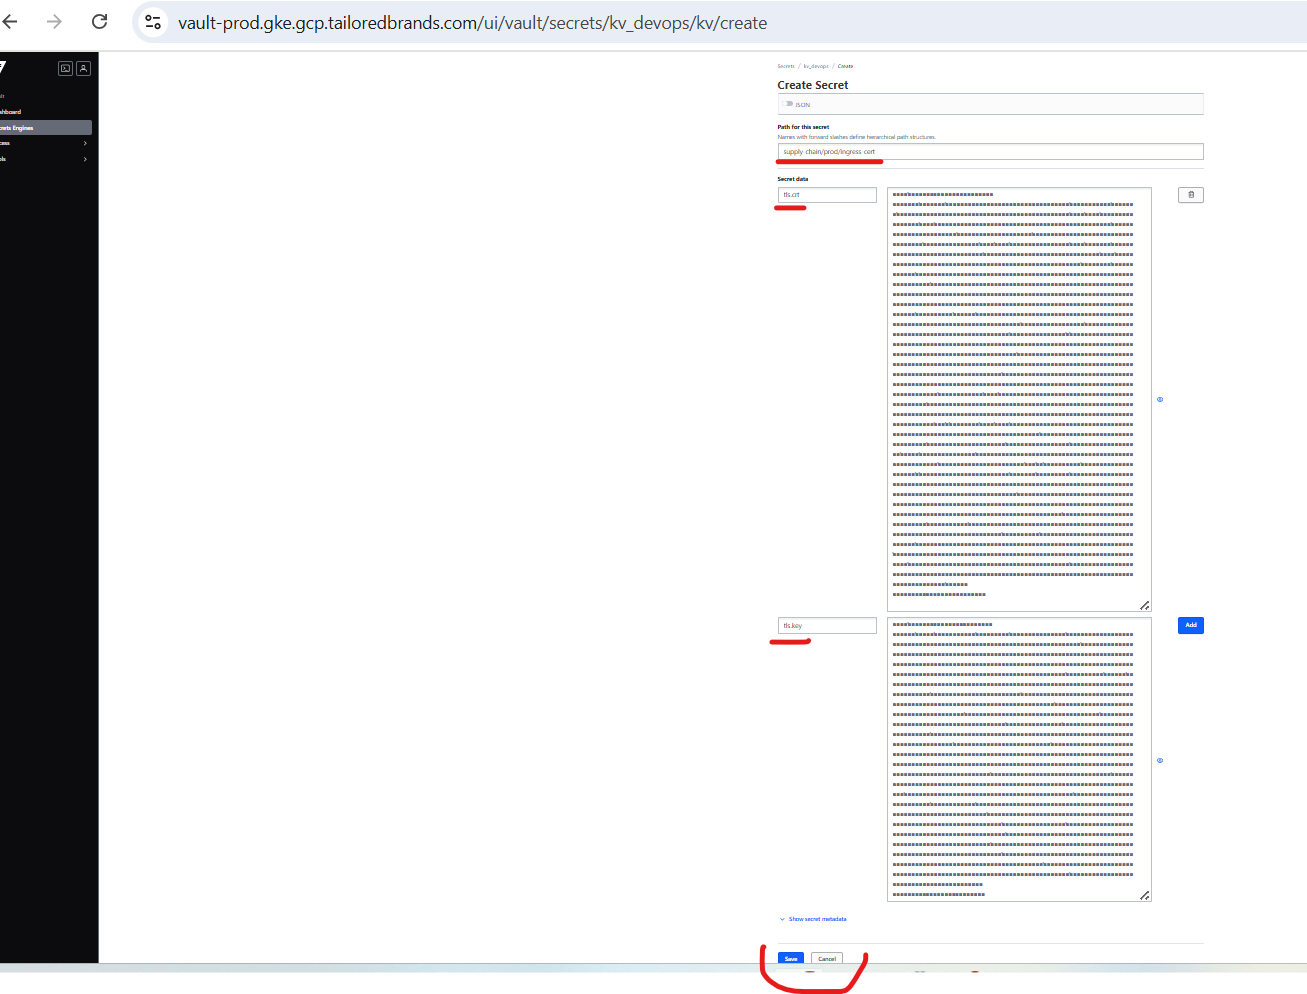This screenshot has width=1307, height=994.
Task: Reveal the masked tls.key value
Action: [1160, 760]
